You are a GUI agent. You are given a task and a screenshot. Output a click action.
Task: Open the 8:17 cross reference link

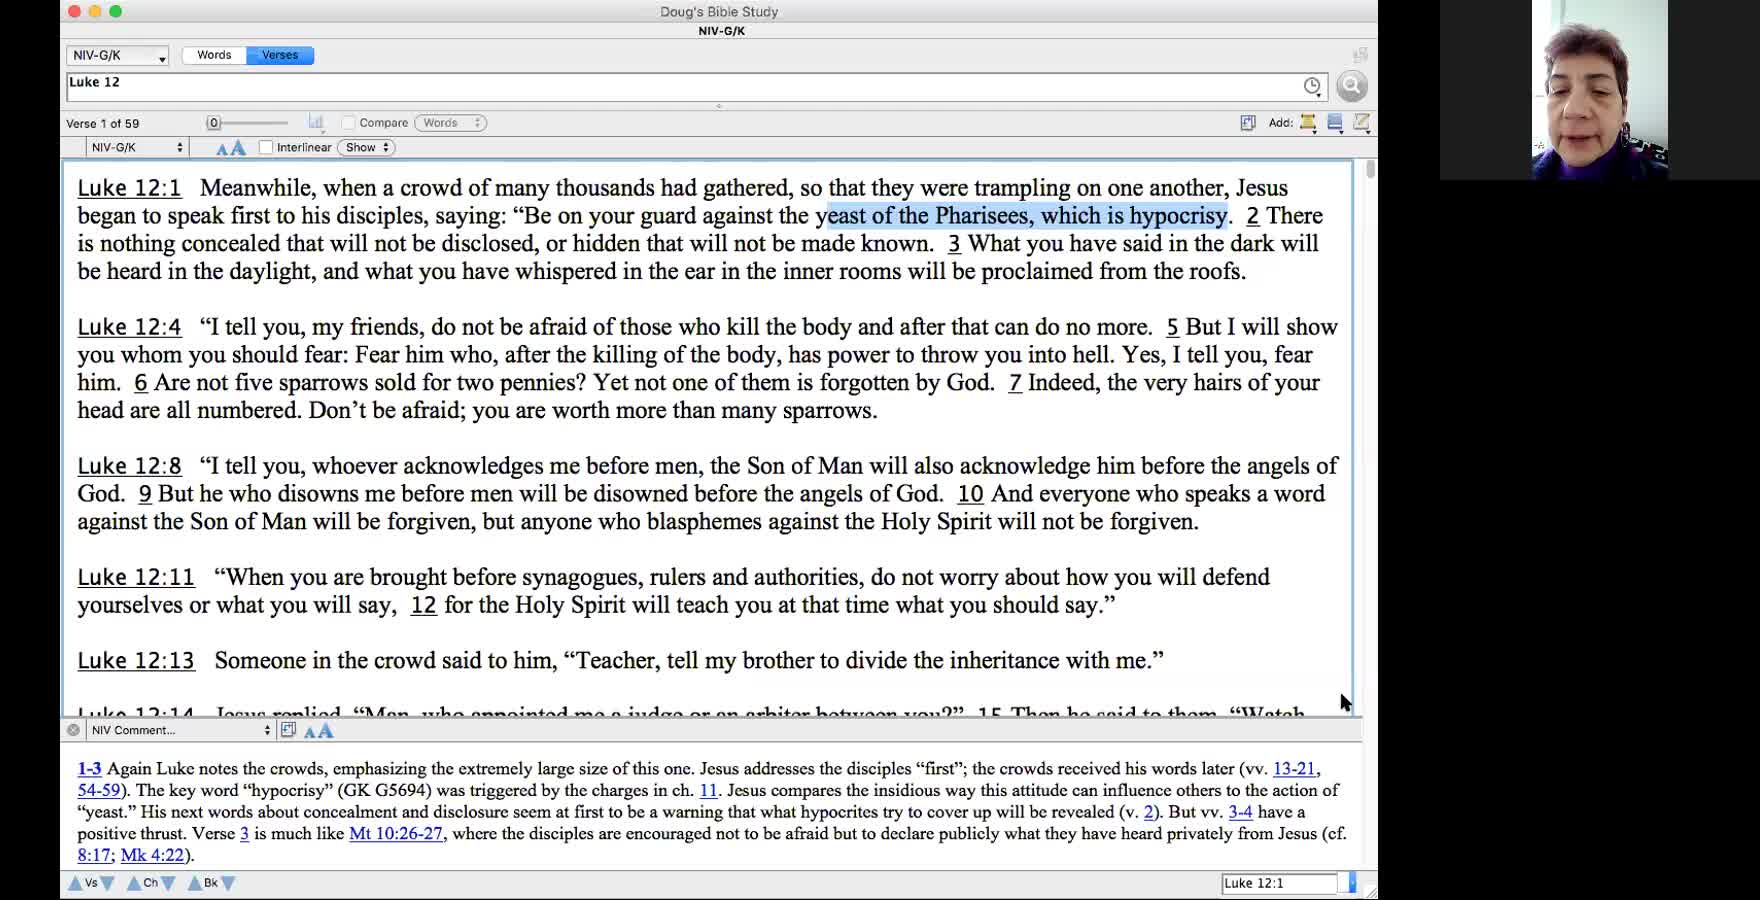(94, 855)
